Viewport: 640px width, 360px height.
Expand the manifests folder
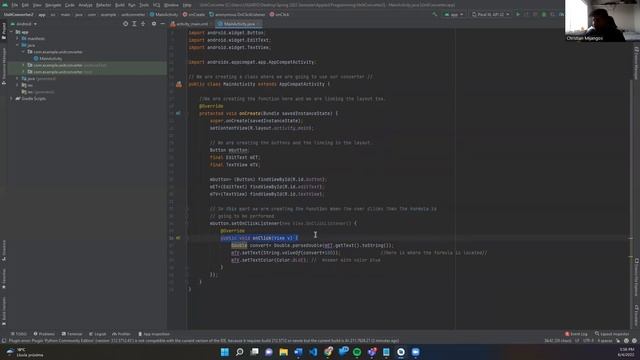[18, 39]
